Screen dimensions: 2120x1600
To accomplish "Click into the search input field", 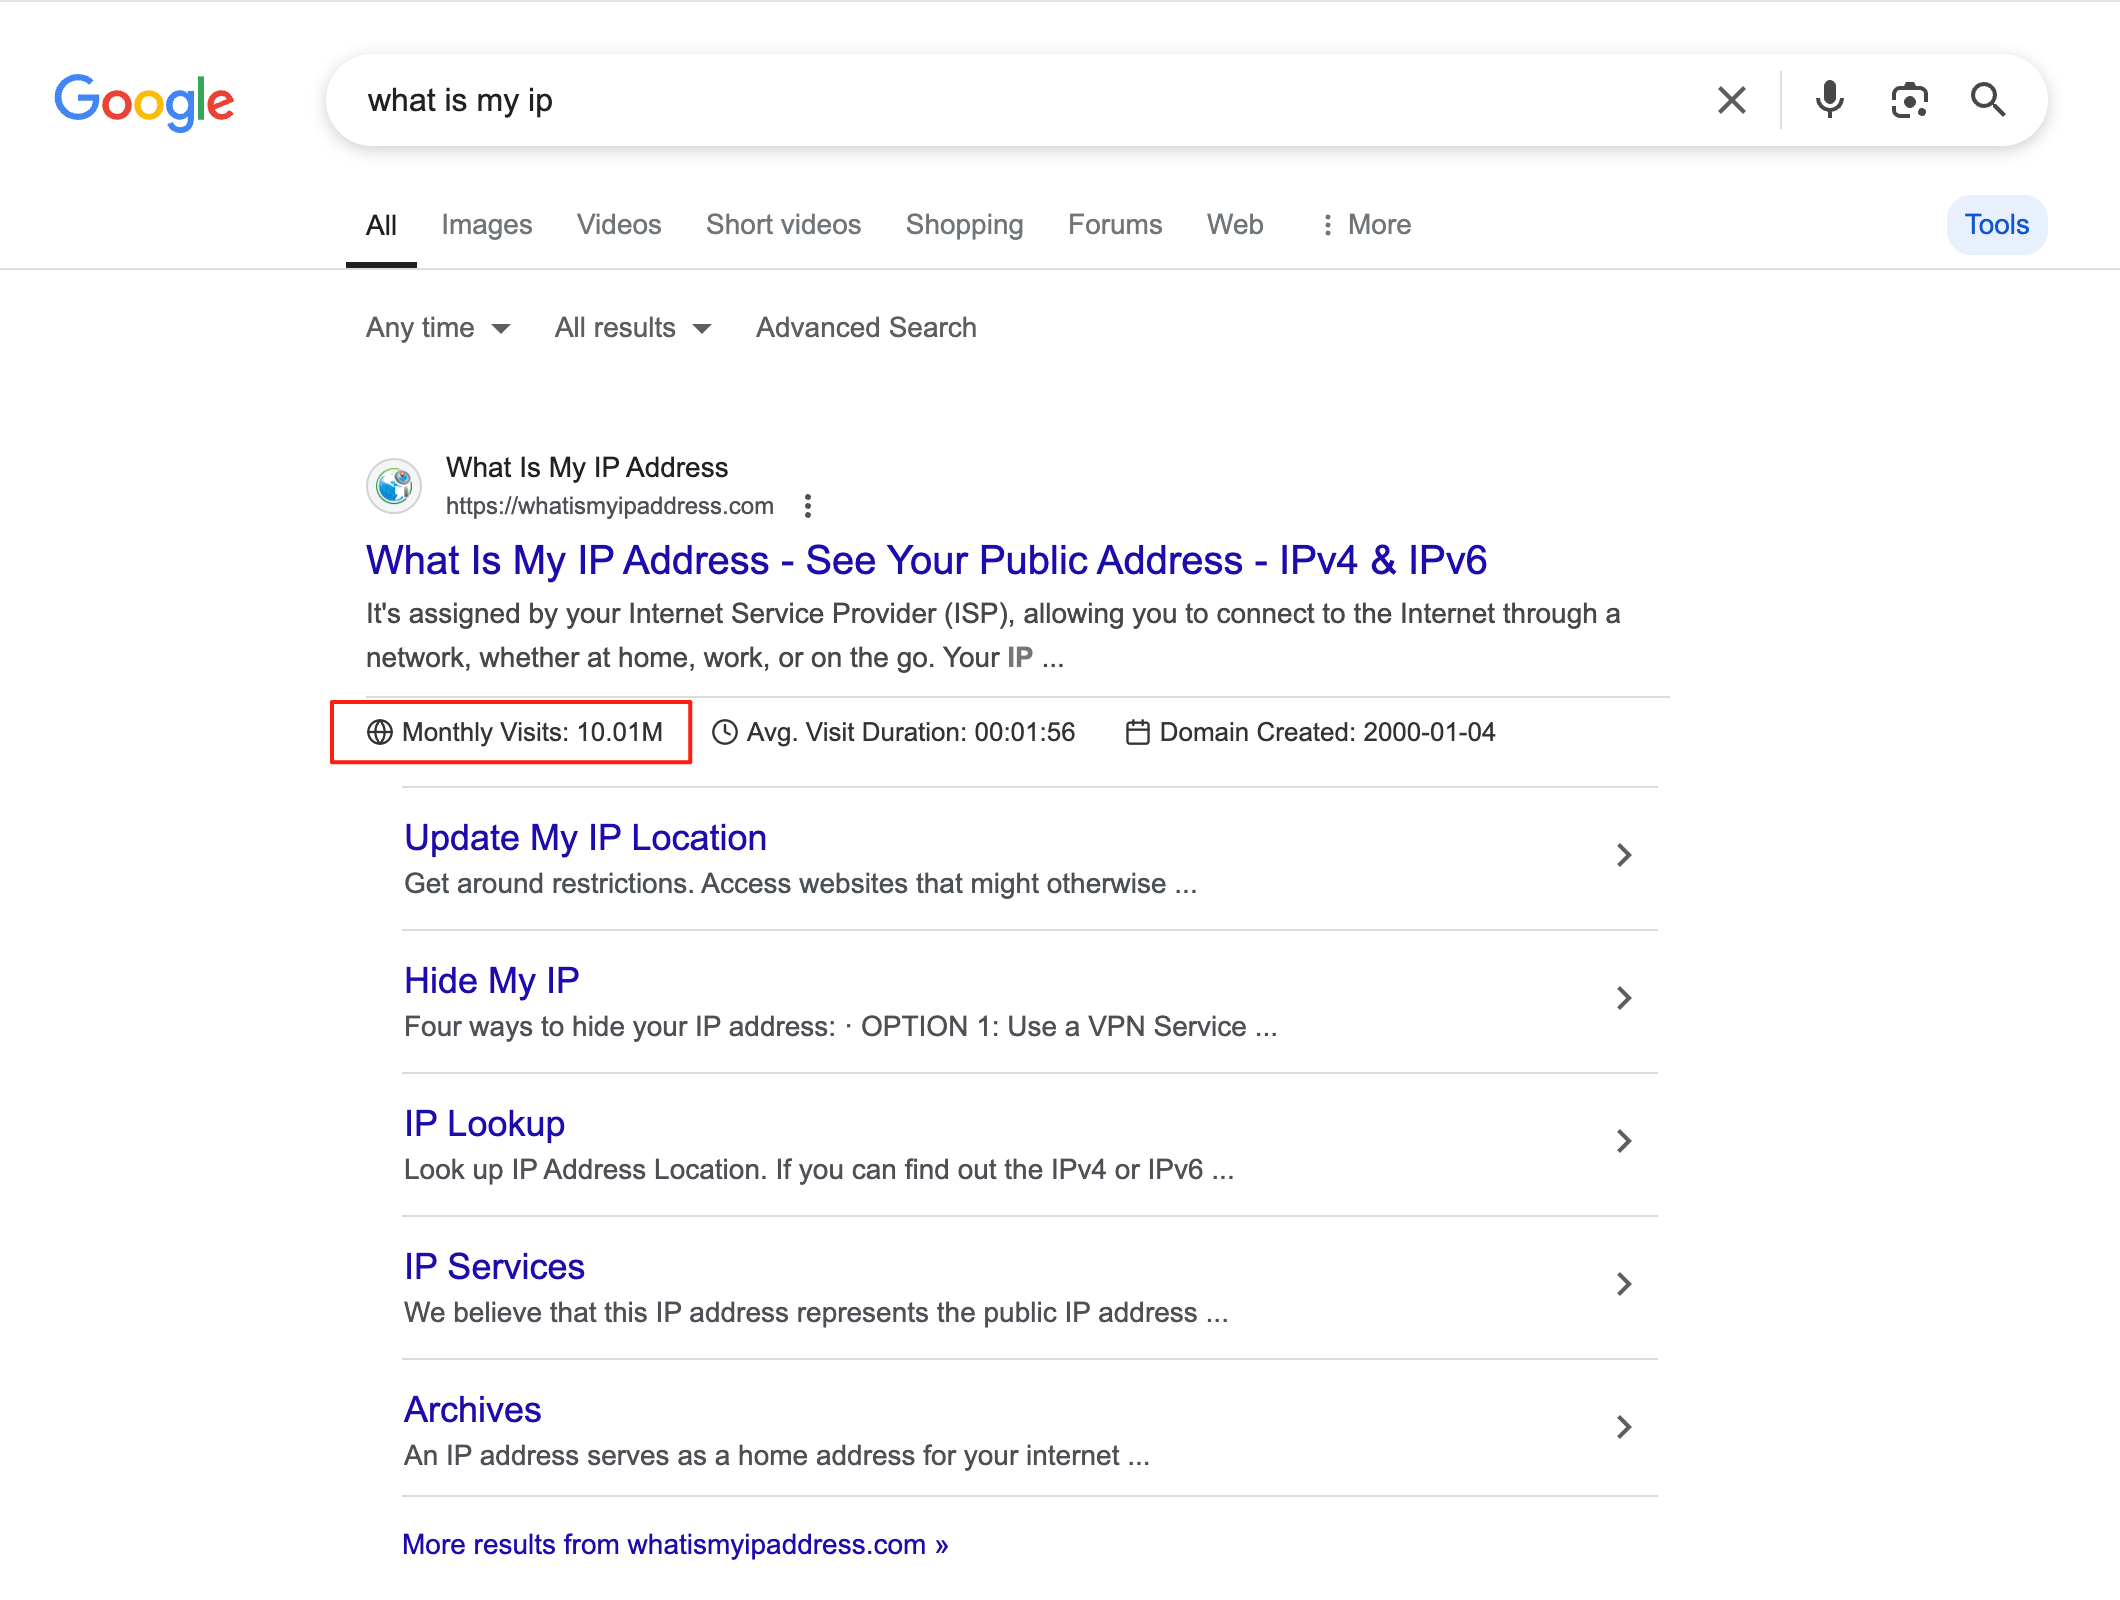I will pyautogui.click(x=1020, y=100).
